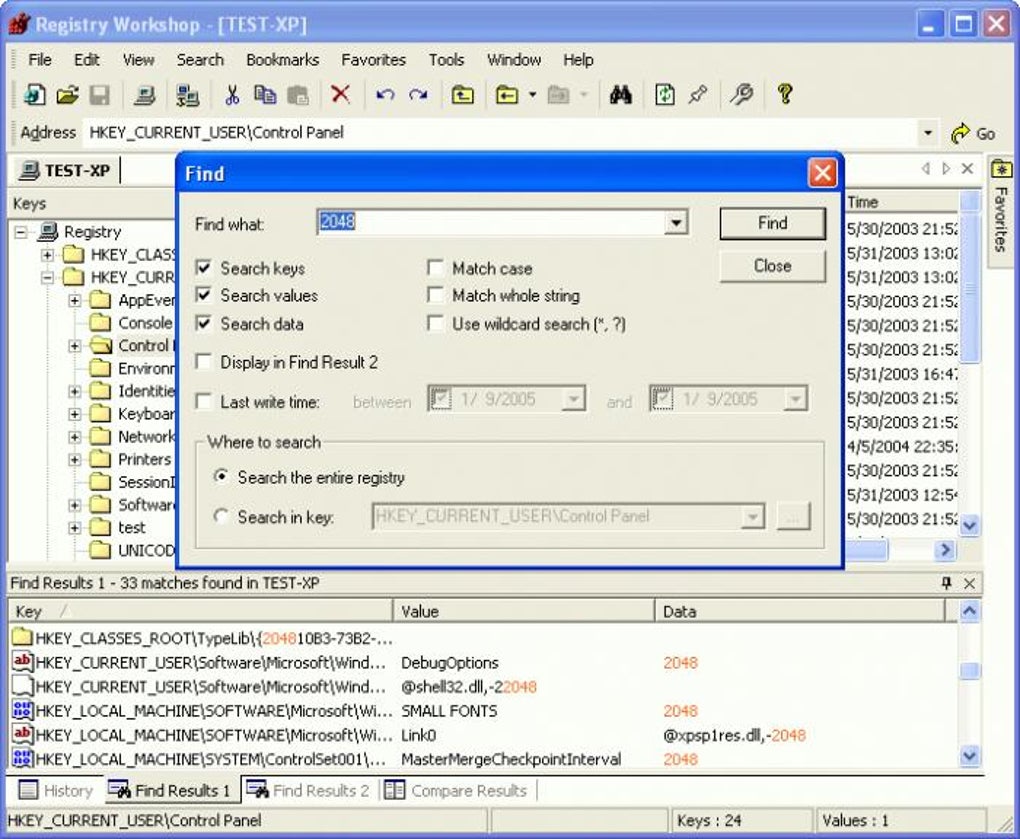1020x839 pixels.
Task: Click the open folder toolbar icon
Action: (x=67, y=95)
